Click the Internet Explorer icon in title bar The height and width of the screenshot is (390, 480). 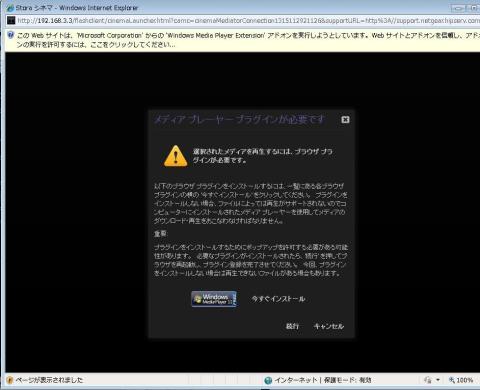(x=10, y=8)
